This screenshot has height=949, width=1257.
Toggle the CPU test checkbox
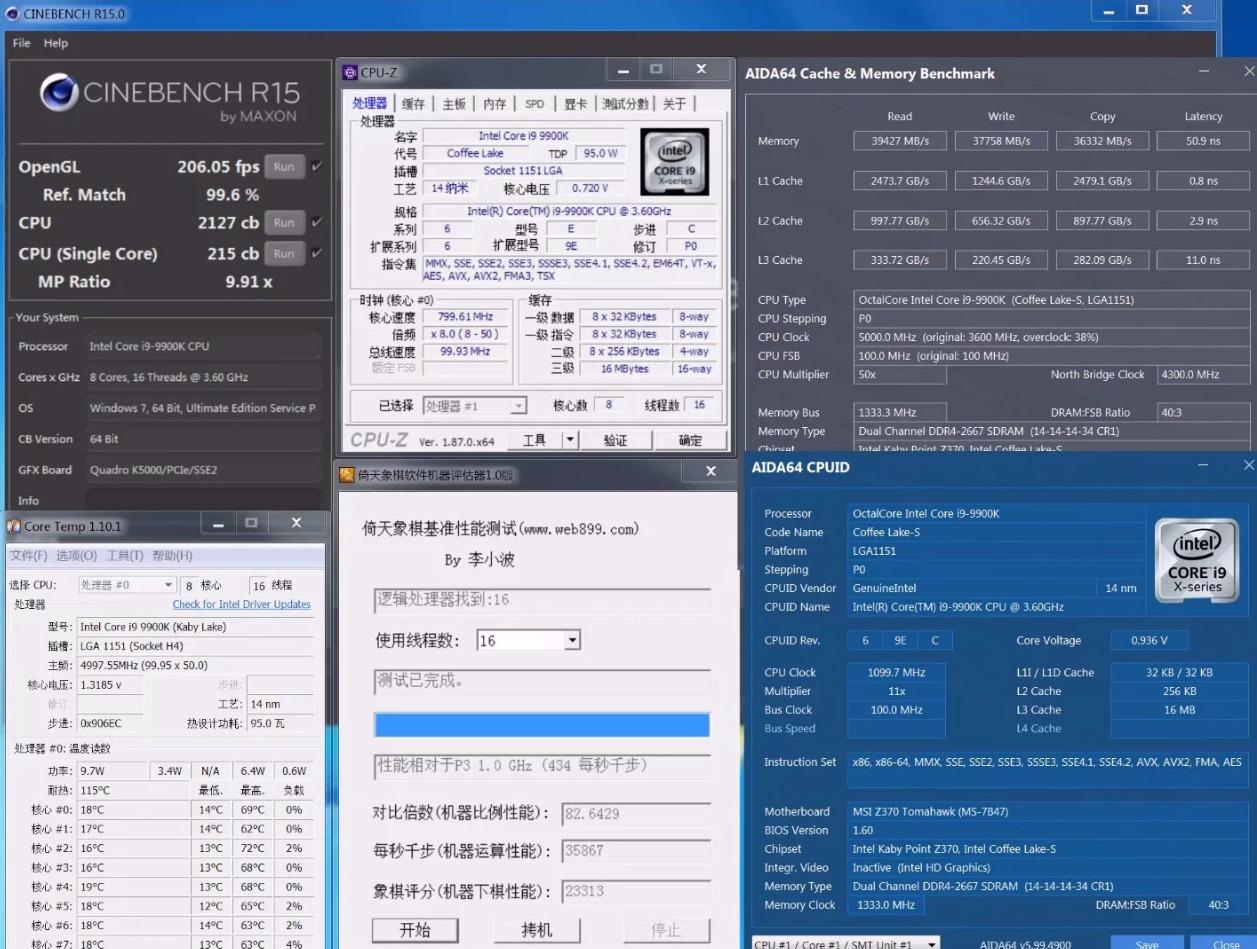[316, 223]
